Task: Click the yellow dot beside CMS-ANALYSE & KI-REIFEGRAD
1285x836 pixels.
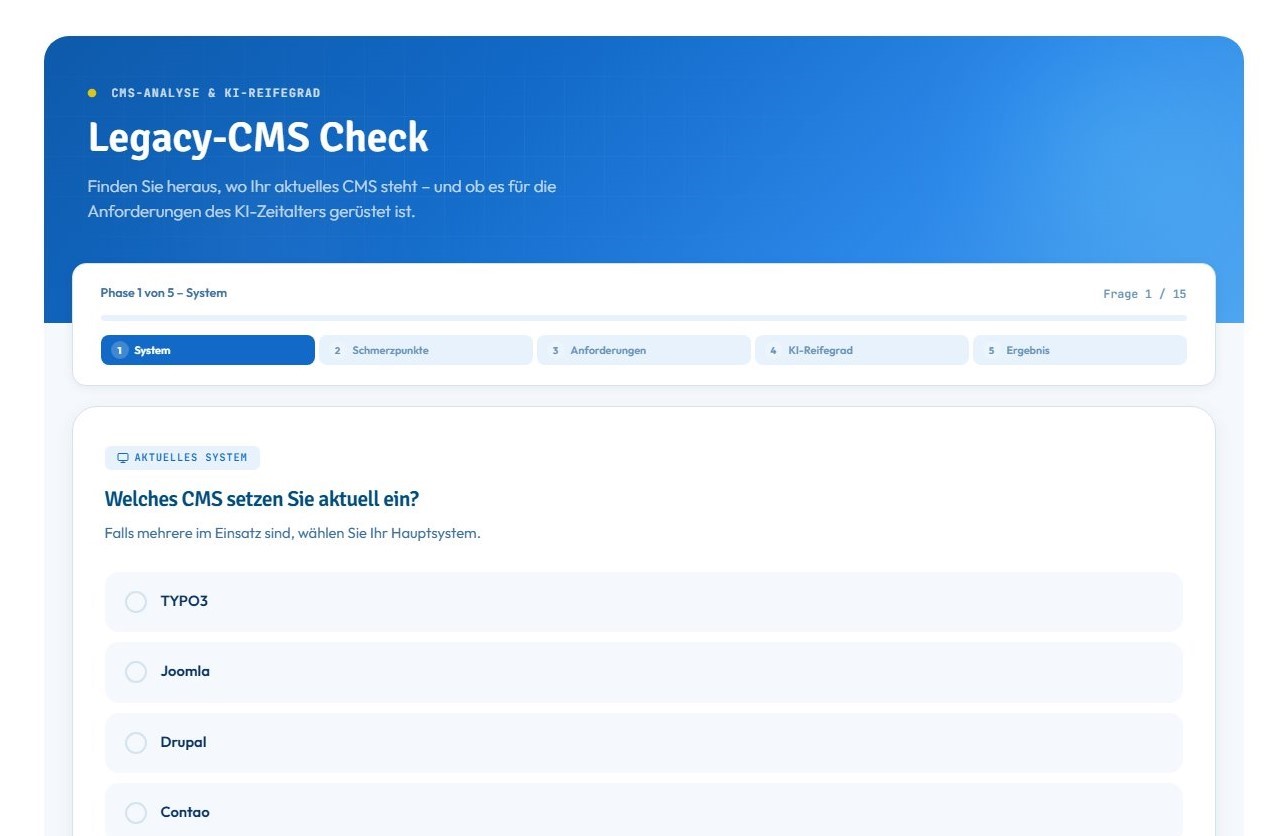Action: coord(93,93)
